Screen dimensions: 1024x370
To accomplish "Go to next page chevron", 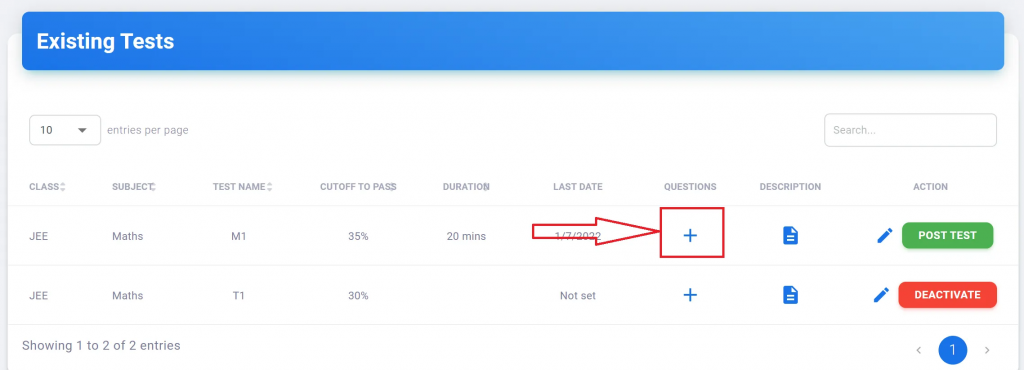I will (987, 350).
